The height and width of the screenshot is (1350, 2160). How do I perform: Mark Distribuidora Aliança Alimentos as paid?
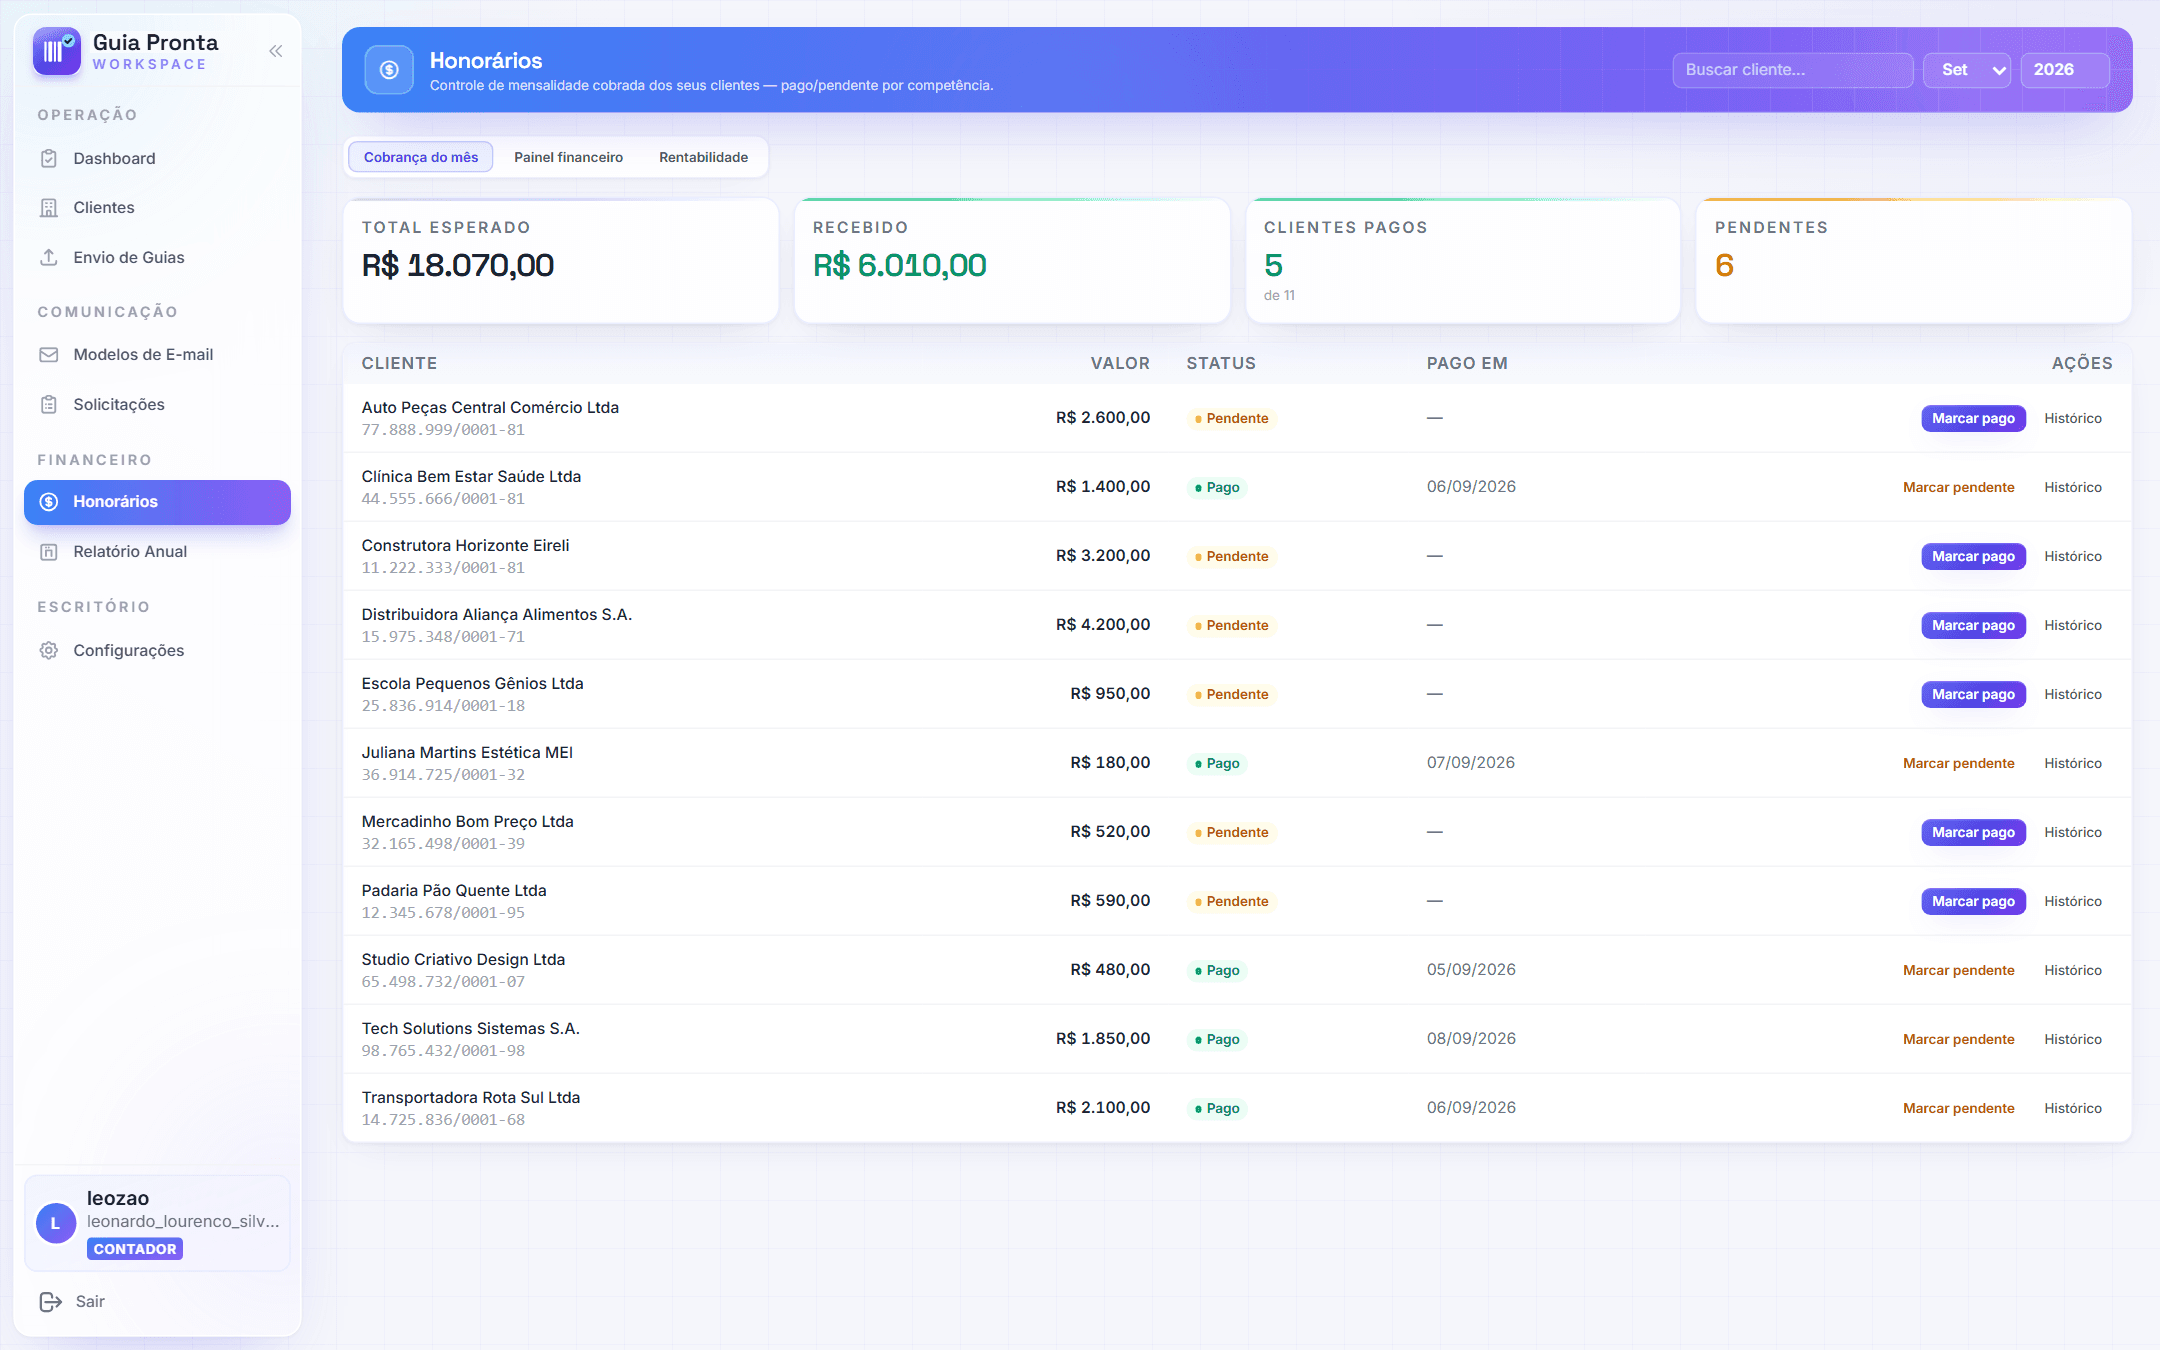(1973, 625)
